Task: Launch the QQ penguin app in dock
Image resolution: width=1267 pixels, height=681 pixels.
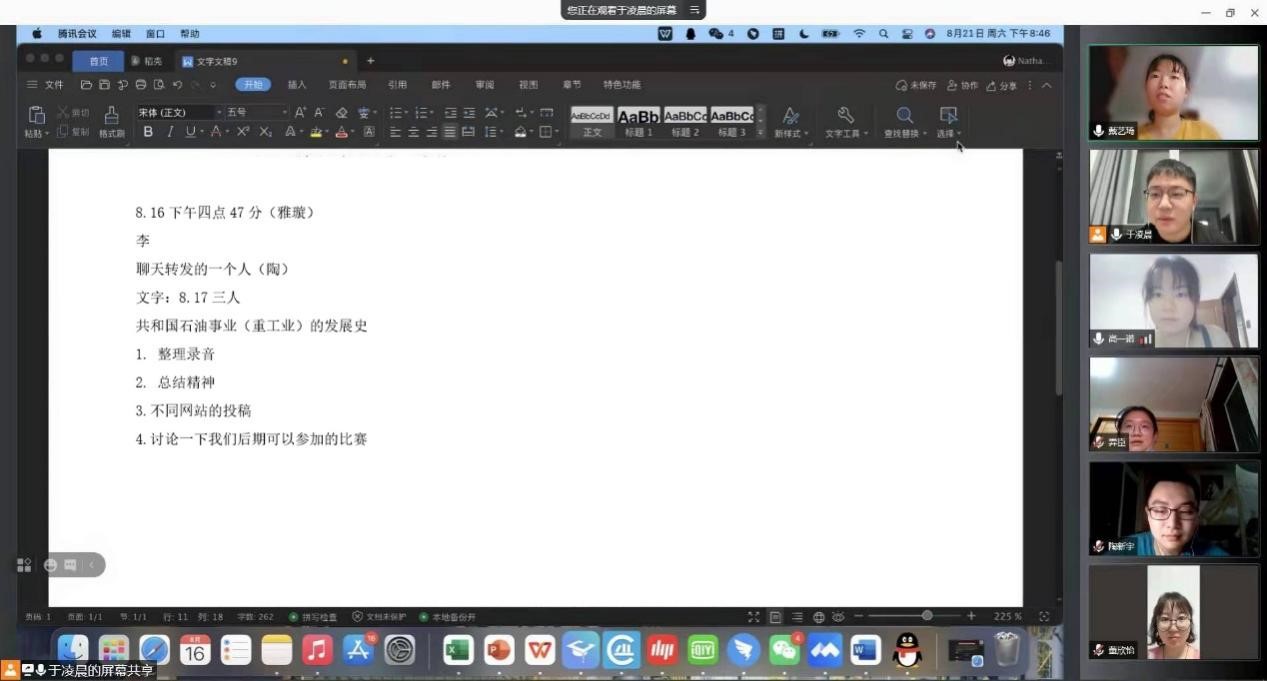Action: point(907,651)
